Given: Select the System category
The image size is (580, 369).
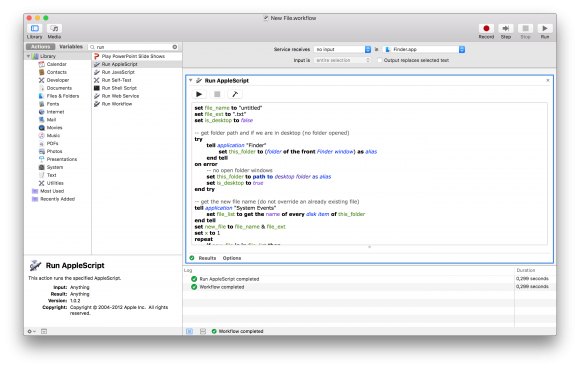Looking at the screenshot, I should click(x=54, y=167).
